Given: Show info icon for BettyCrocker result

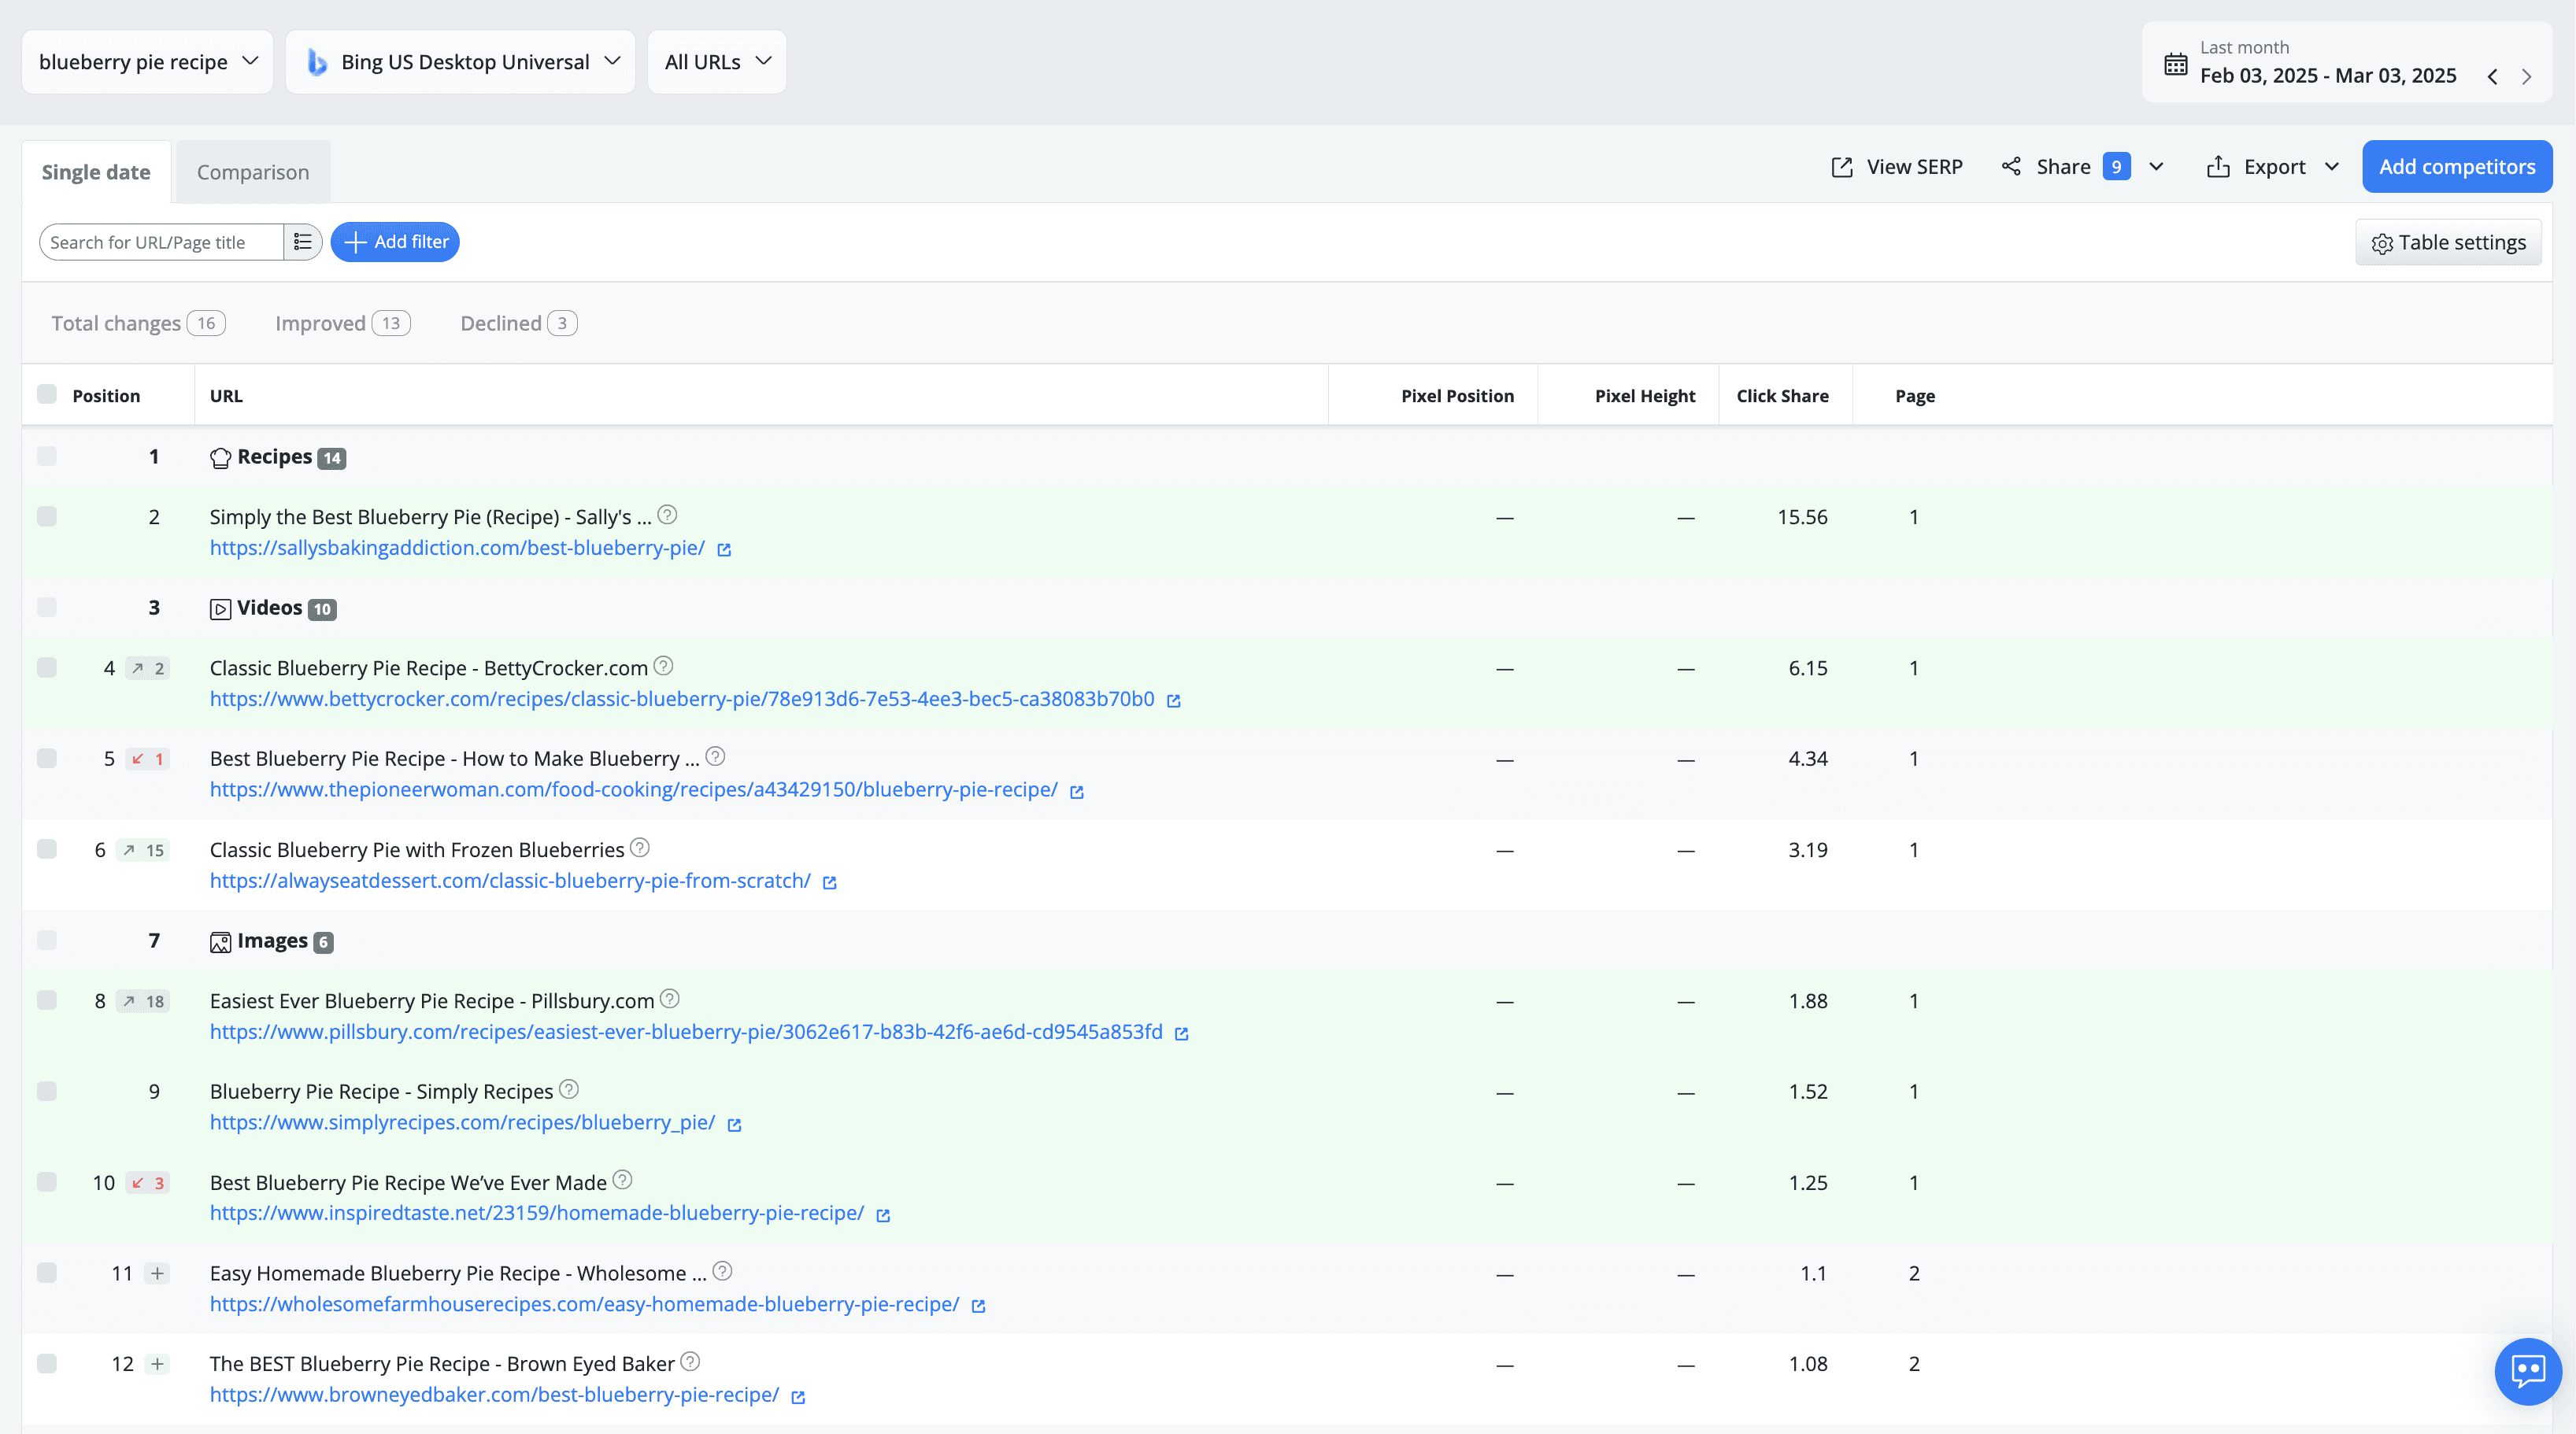Looking at the screenshot, I should coord(663,666).
